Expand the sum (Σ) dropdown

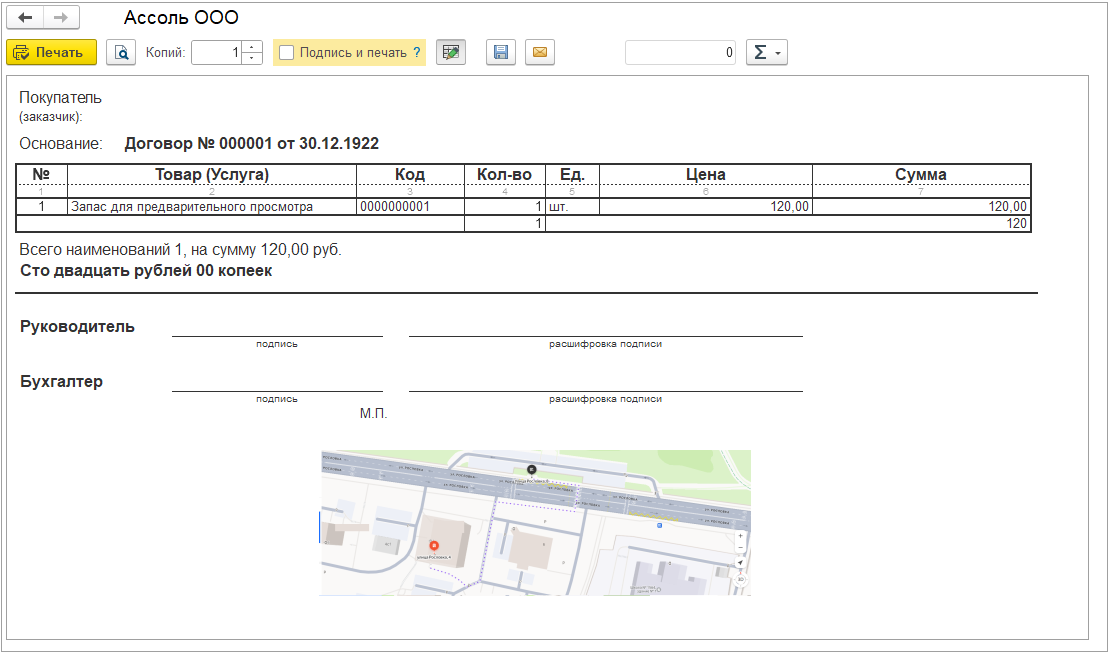[x=767, y=53]
